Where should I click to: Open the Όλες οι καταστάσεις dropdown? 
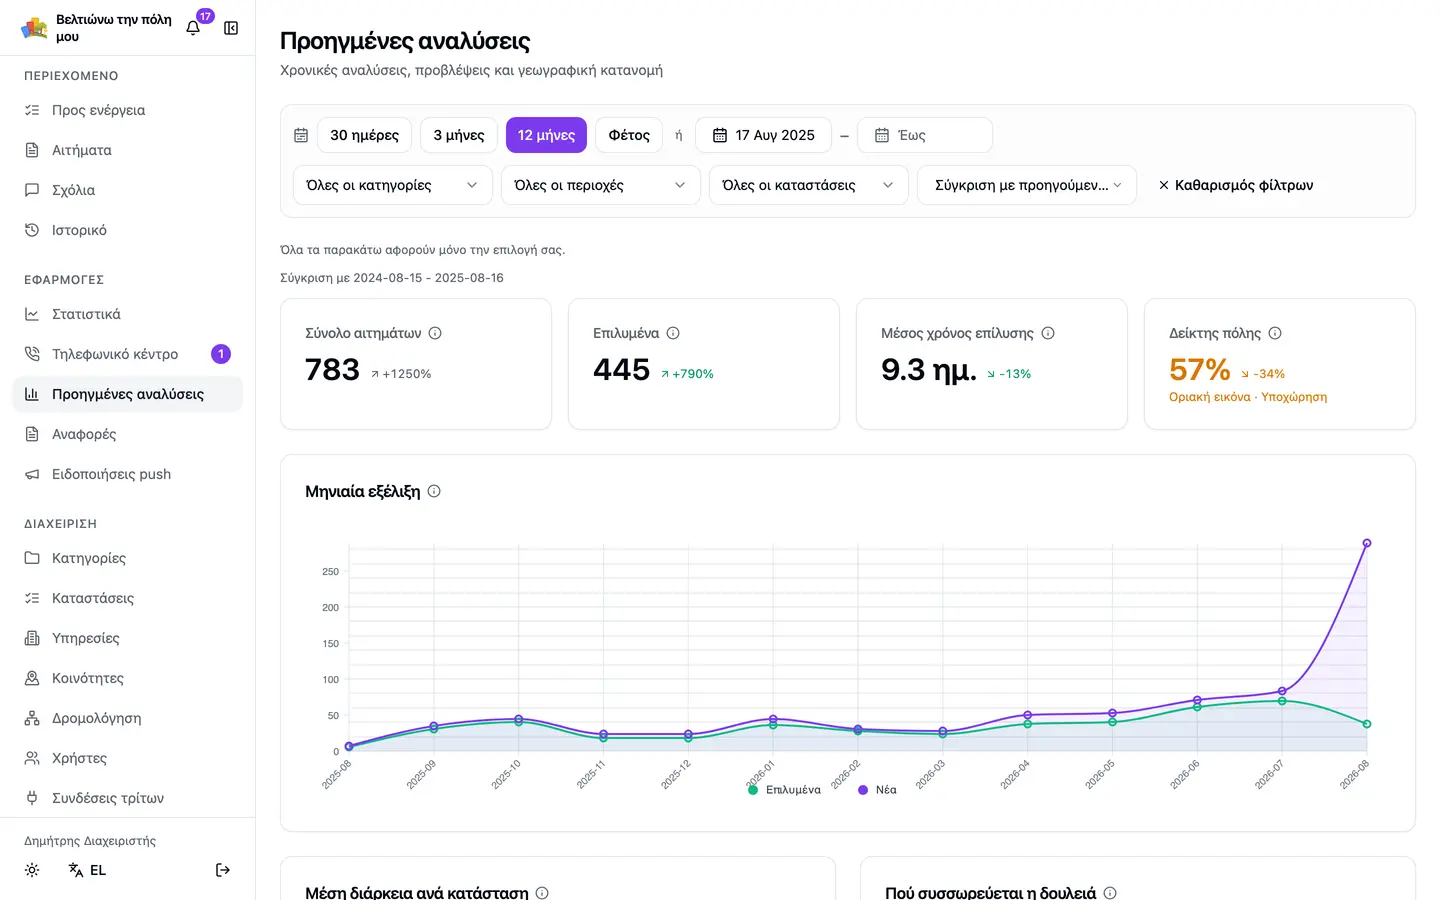pyautogui.click(x=809, y=185)
